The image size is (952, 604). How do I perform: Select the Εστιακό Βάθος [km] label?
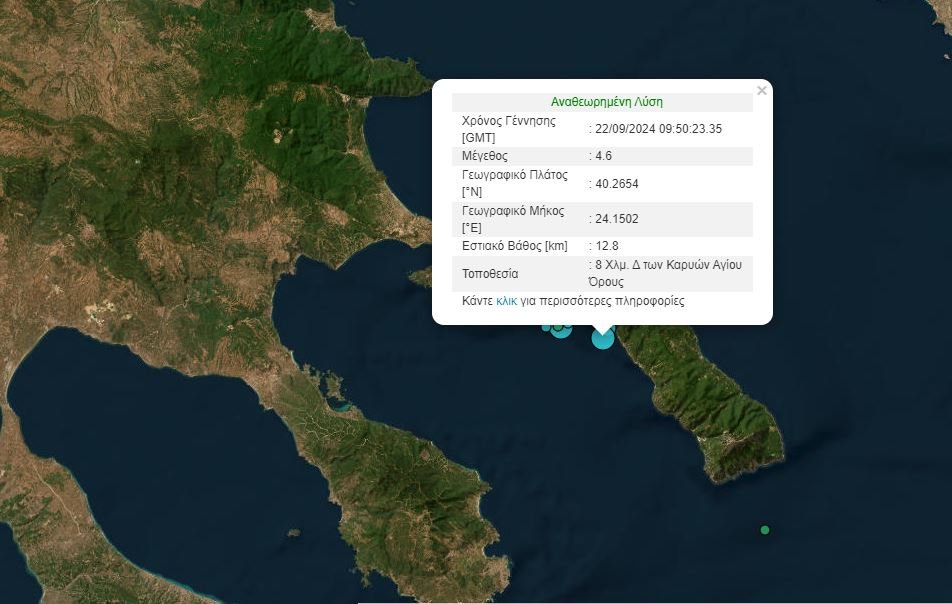pyautogui.click(x=515, y=247)
